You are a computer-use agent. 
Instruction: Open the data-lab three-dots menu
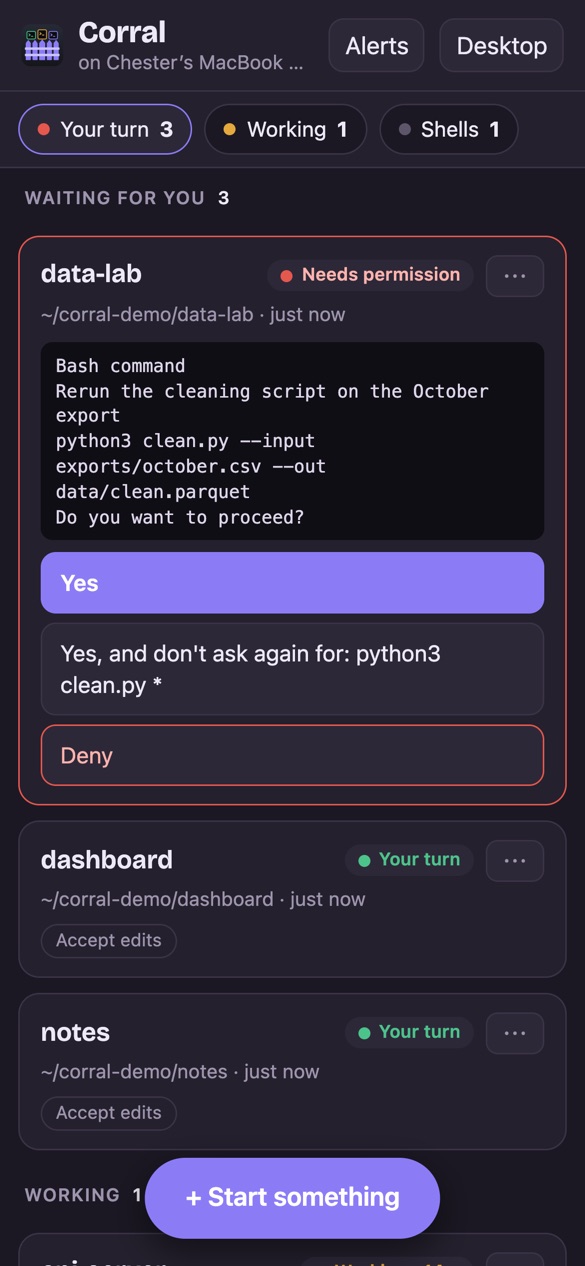pos(515,276)
